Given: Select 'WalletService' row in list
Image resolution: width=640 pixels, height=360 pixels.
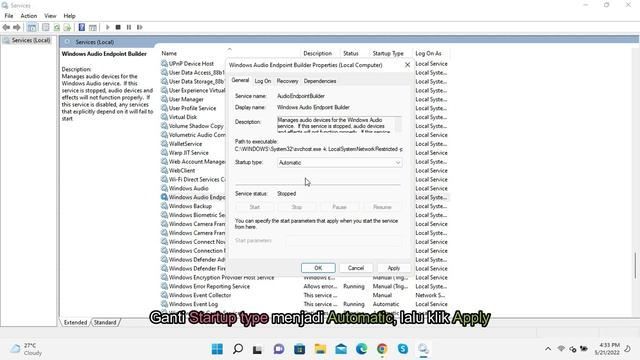Looking at the screenshot, I should tap(185, 144).
